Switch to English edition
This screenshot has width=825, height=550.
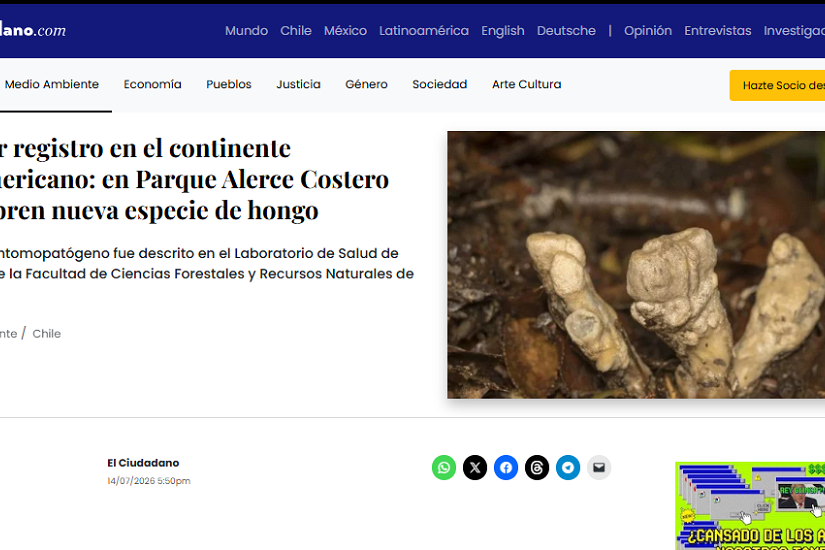502,31
